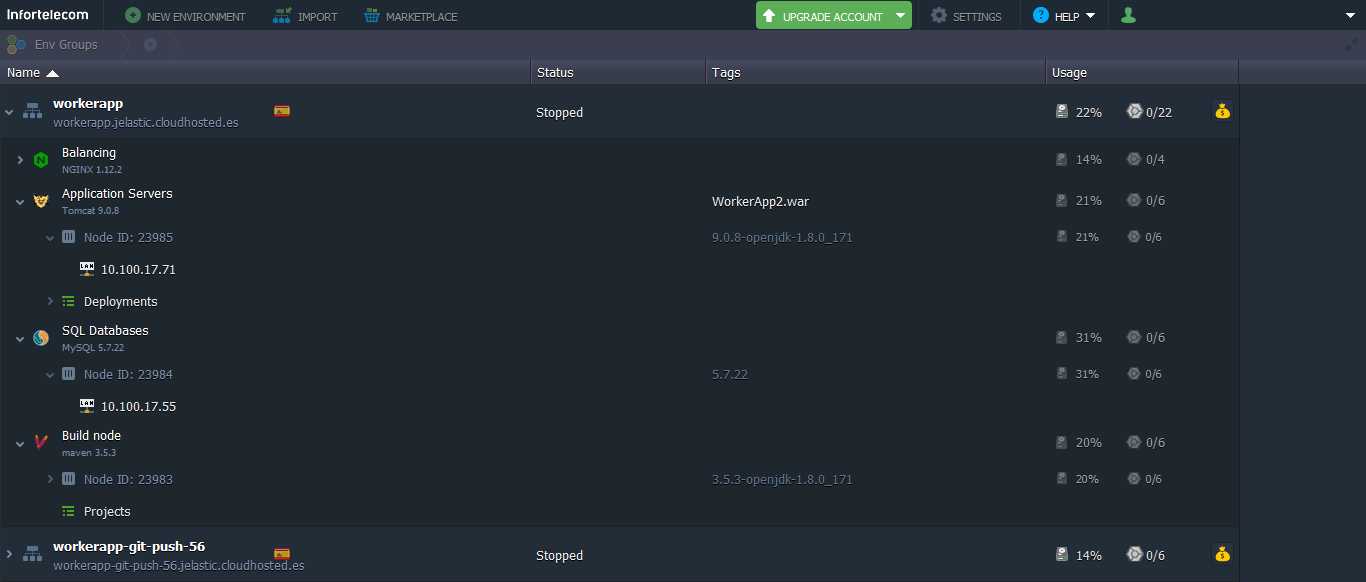The height and width of the screenshot is (582, 1366).
Task: Click the container icon for Node 23985
Action: (x=69, y=237)
